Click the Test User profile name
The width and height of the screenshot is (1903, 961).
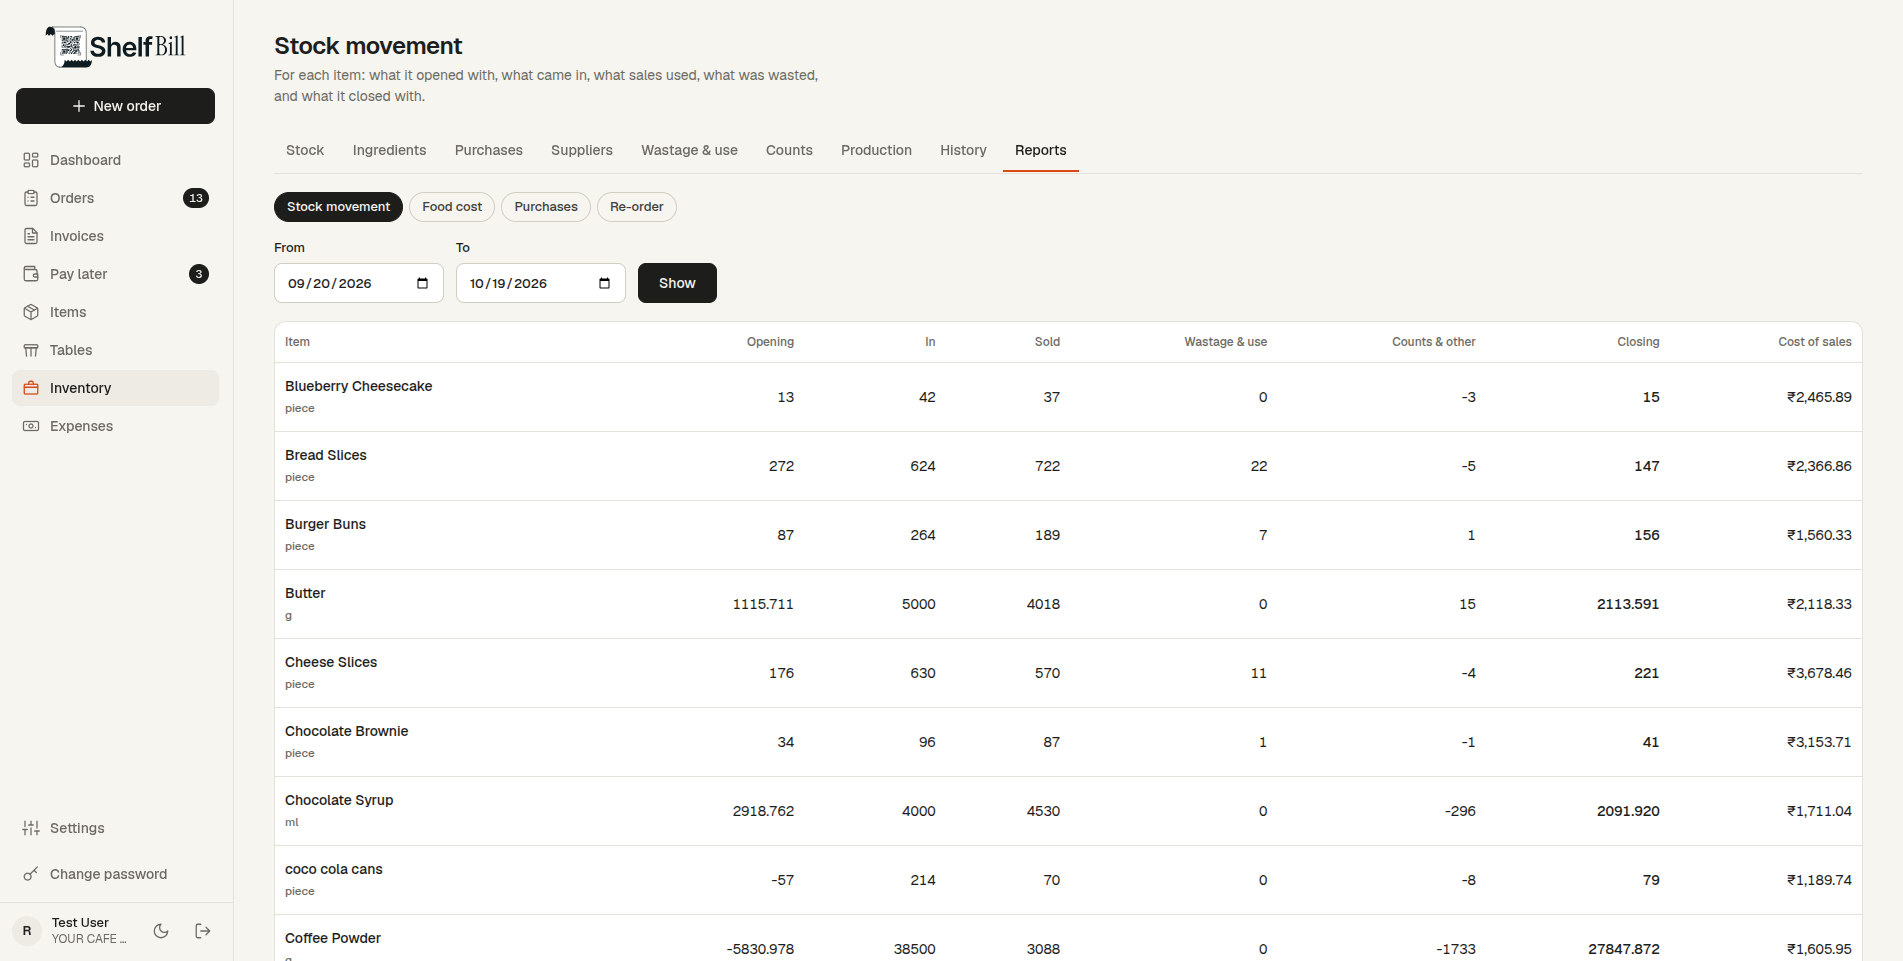tap(80, 923)
